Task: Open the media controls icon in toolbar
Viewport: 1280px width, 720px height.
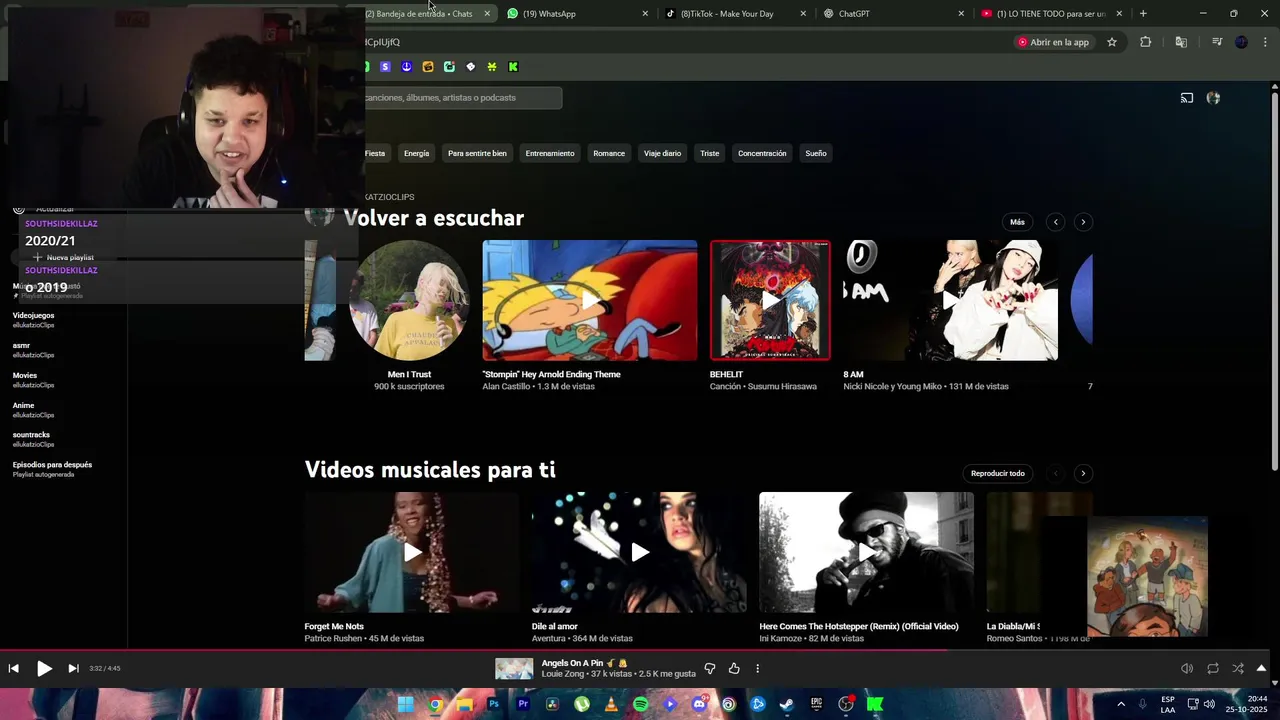Action: coord(1217,42)
